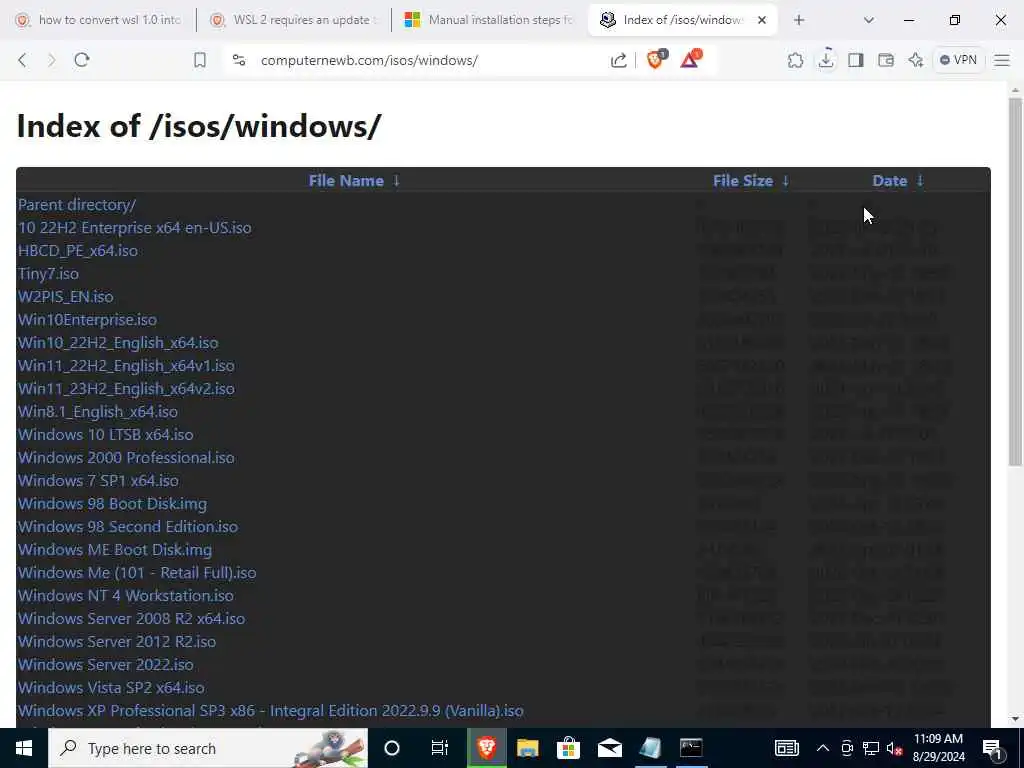Show hidden system tray icons
Viewport: 1024px width, 768px height.
pyautogui.click(x=823, y=748)
